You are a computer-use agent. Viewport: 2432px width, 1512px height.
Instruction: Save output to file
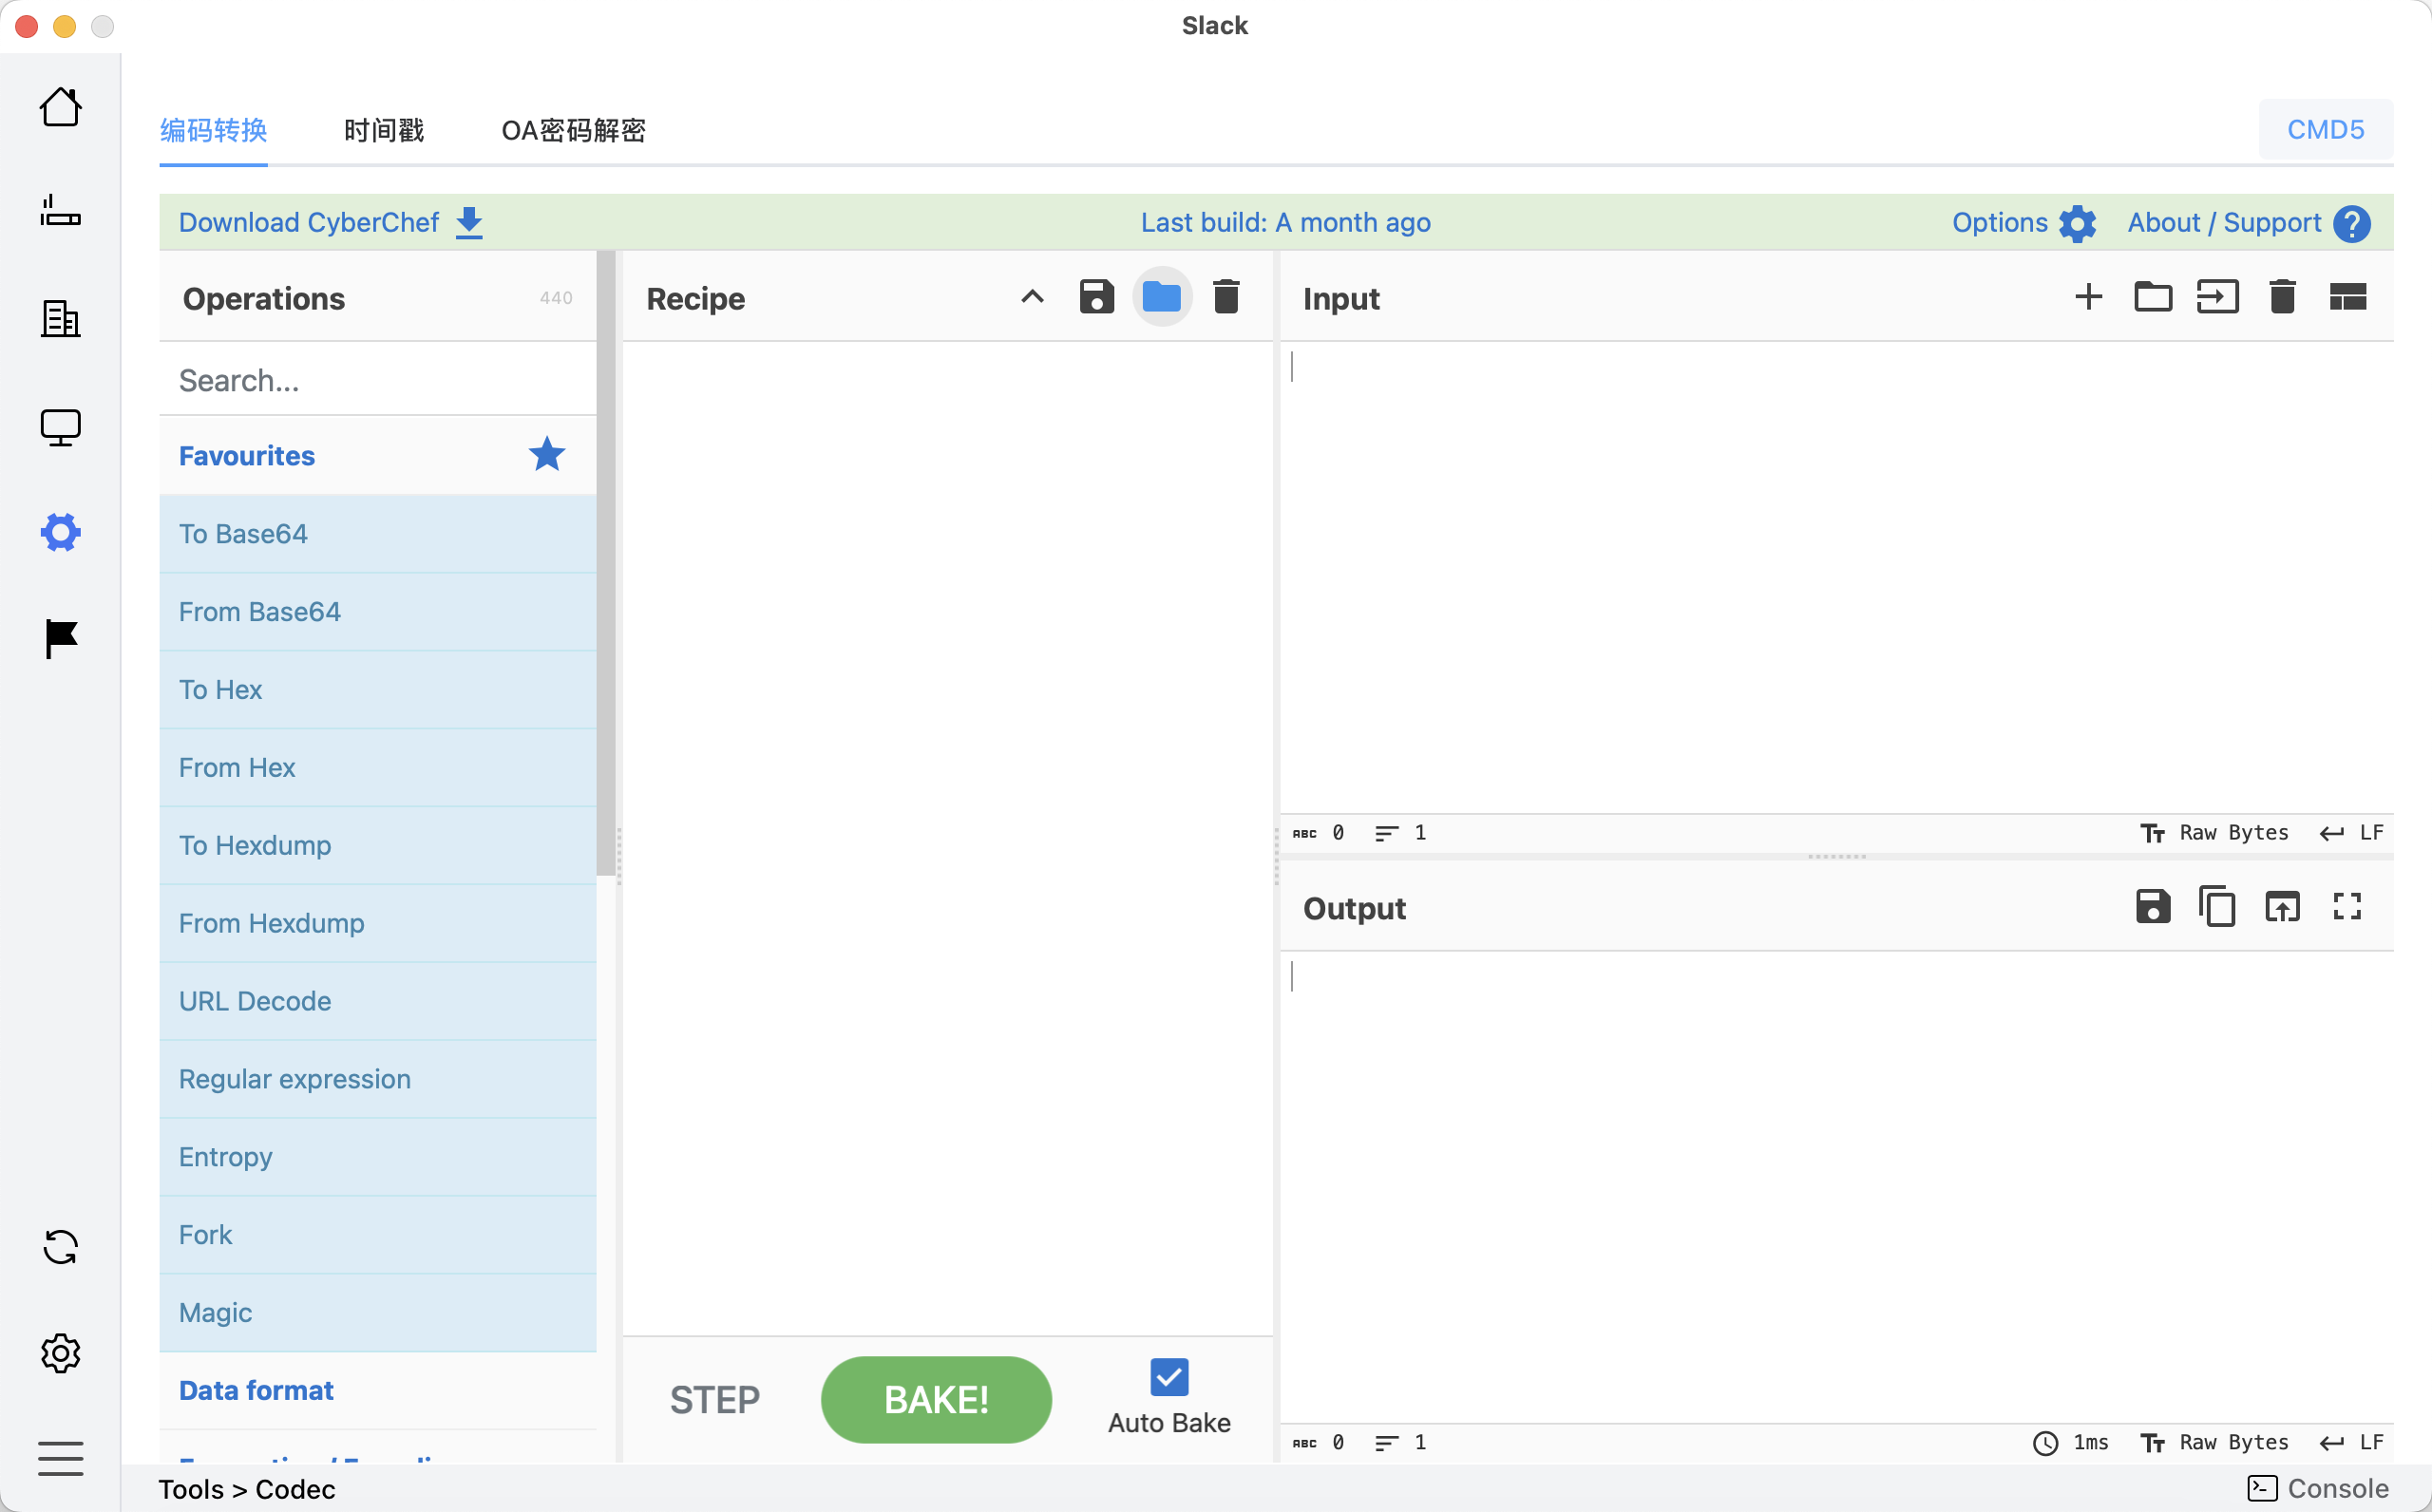(x=2152, y=907)
